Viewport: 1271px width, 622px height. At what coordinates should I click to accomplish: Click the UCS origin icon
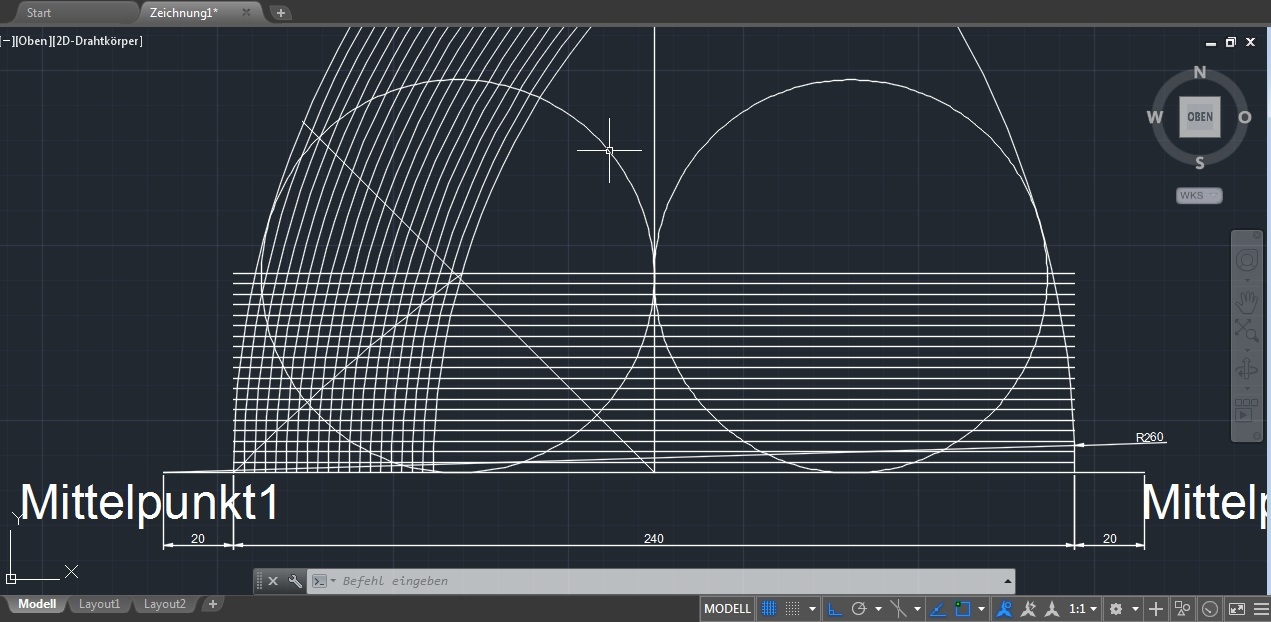11,578
